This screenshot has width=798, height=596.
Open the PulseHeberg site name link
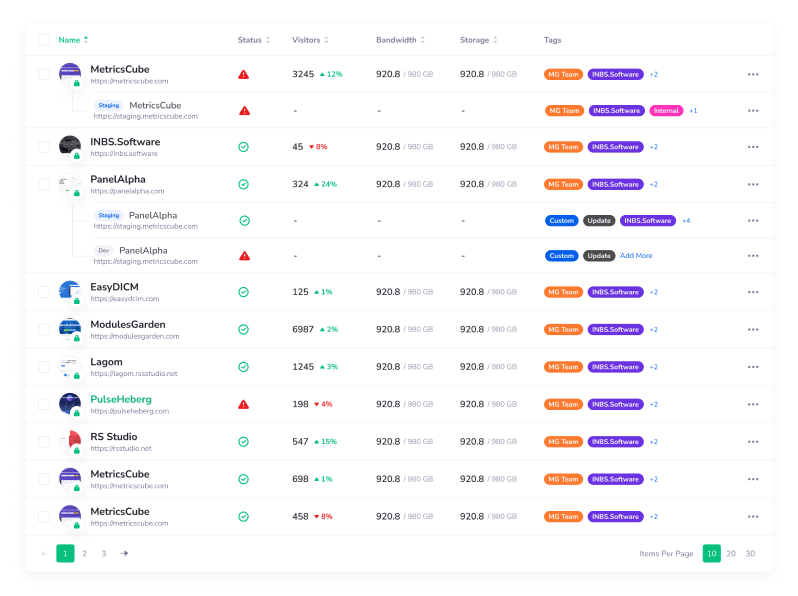point(121,399)
